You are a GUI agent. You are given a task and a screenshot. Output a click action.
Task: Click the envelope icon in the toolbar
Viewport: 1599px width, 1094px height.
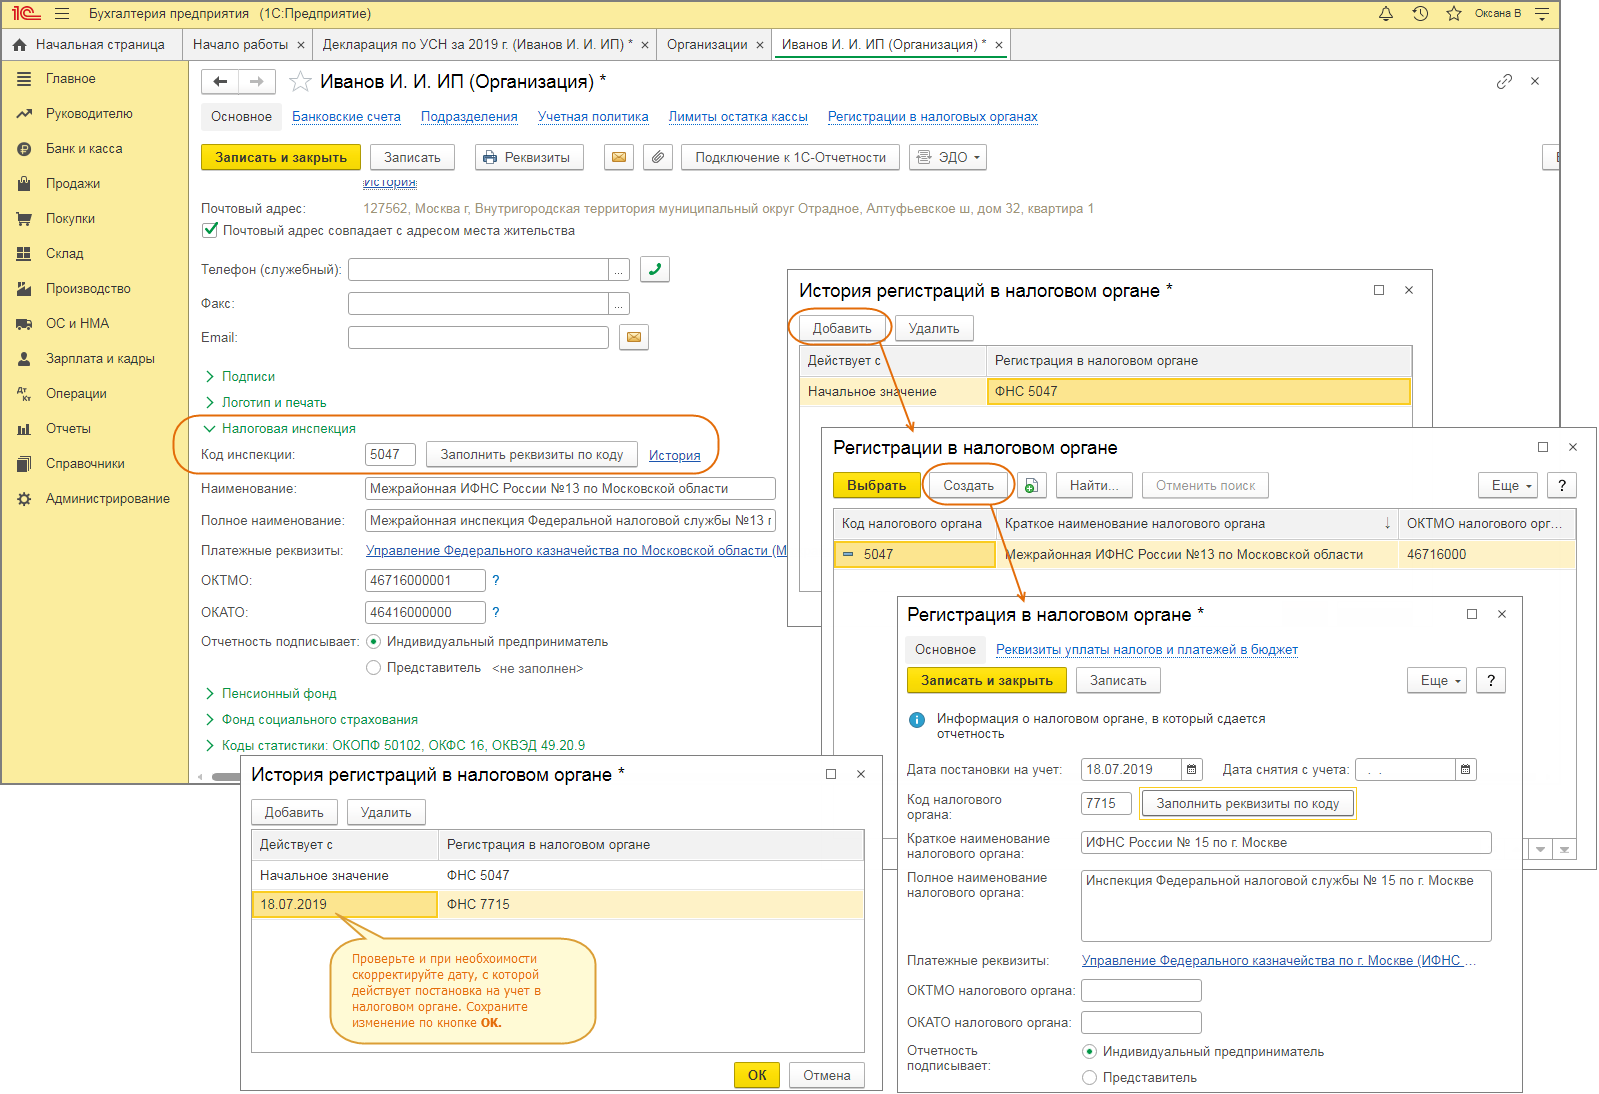coord(619,158)
